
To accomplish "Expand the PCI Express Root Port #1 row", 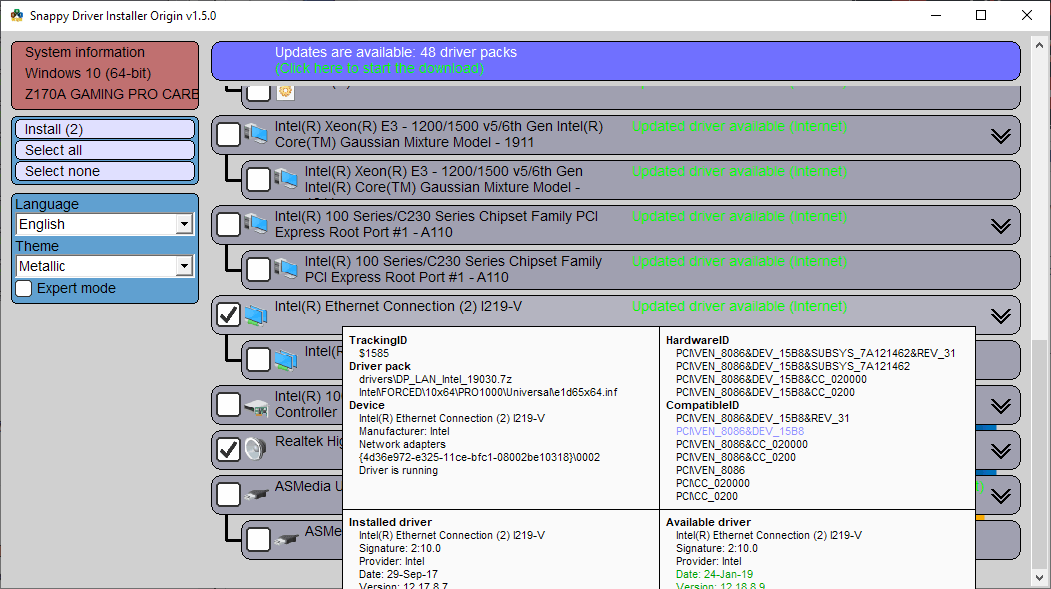I will 1001,226.
